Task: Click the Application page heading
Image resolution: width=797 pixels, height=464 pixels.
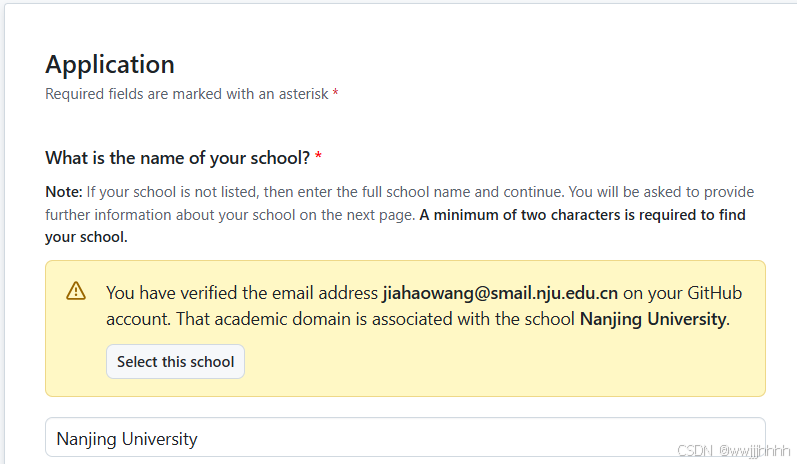Action: click(110, 65)
